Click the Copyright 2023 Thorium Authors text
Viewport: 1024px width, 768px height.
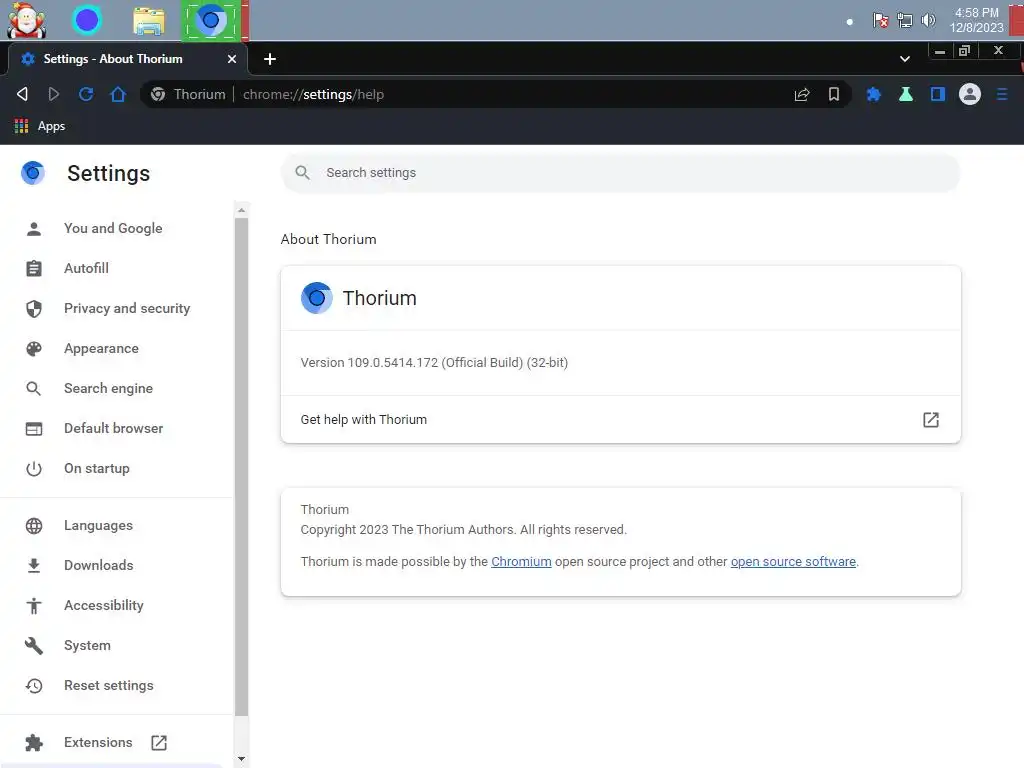pyautogui.click(x=463, y=530)
